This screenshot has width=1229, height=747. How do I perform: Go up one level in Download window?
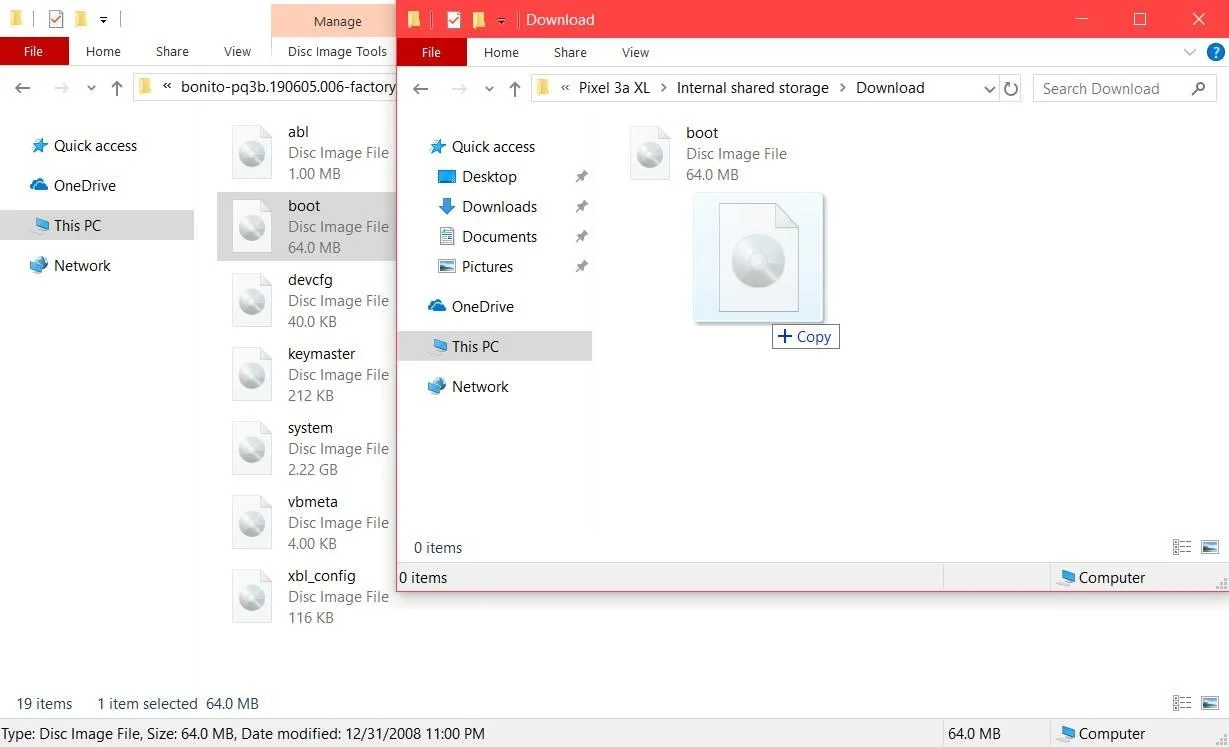515,89
